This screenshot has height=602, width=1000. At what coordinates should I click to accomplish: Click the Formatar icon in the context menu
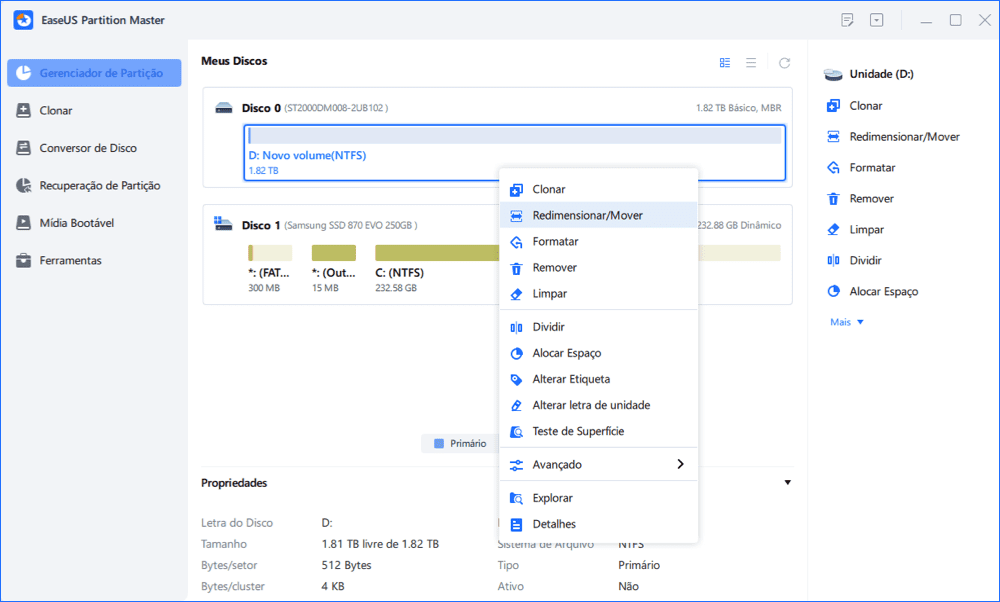517,242
